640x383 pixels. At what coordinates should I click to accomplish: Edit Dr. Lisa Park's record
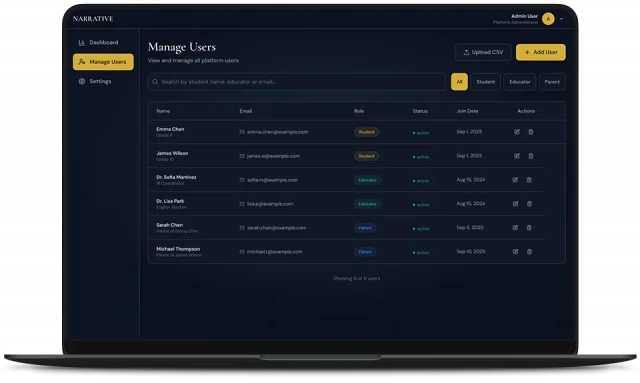tap(516, 204)
